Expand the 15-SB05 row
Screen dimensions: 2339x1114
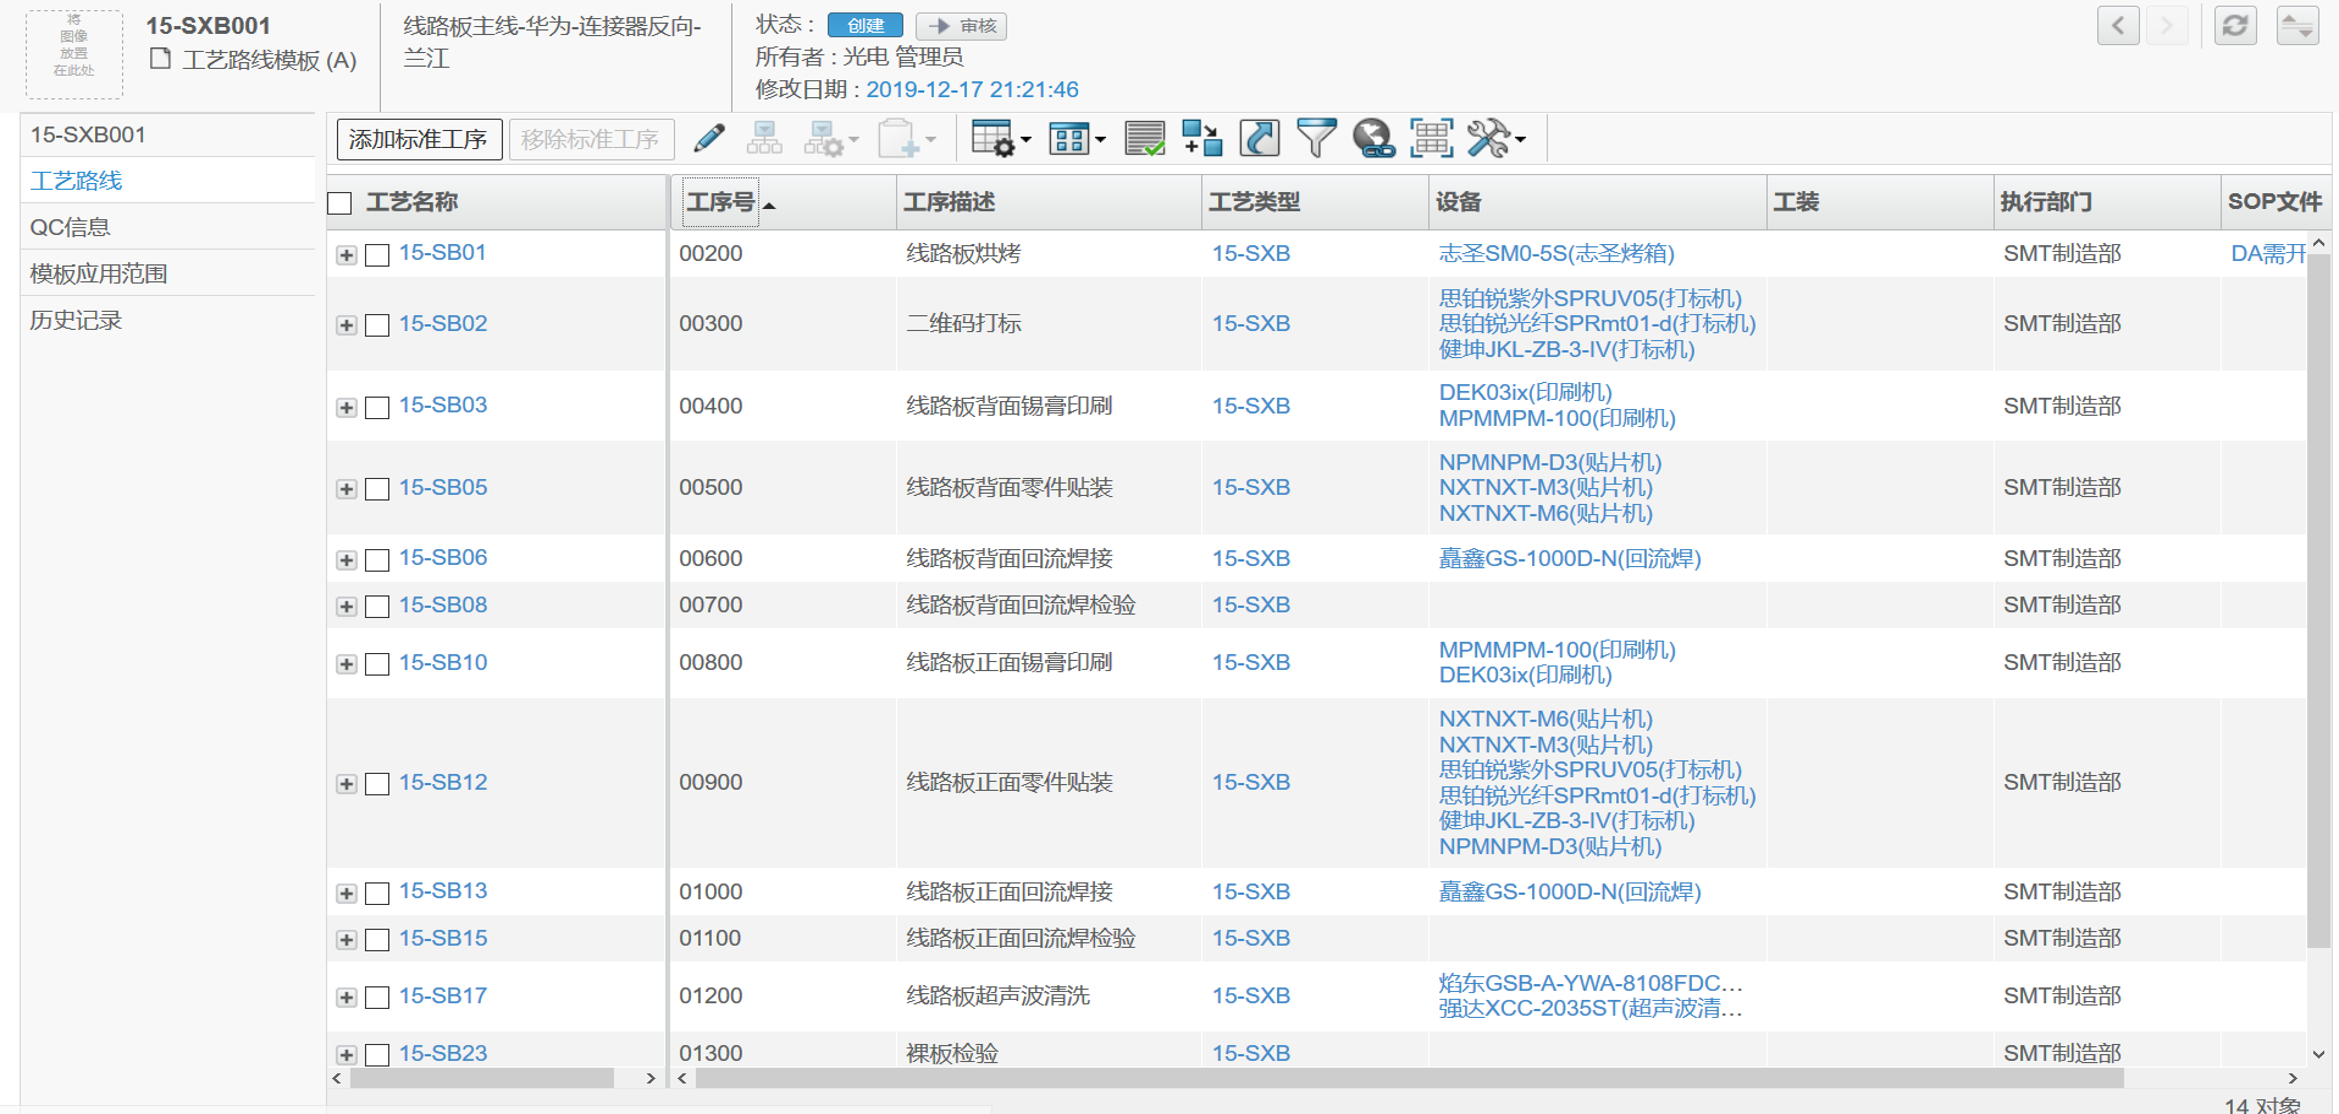(x=346, y=489)
